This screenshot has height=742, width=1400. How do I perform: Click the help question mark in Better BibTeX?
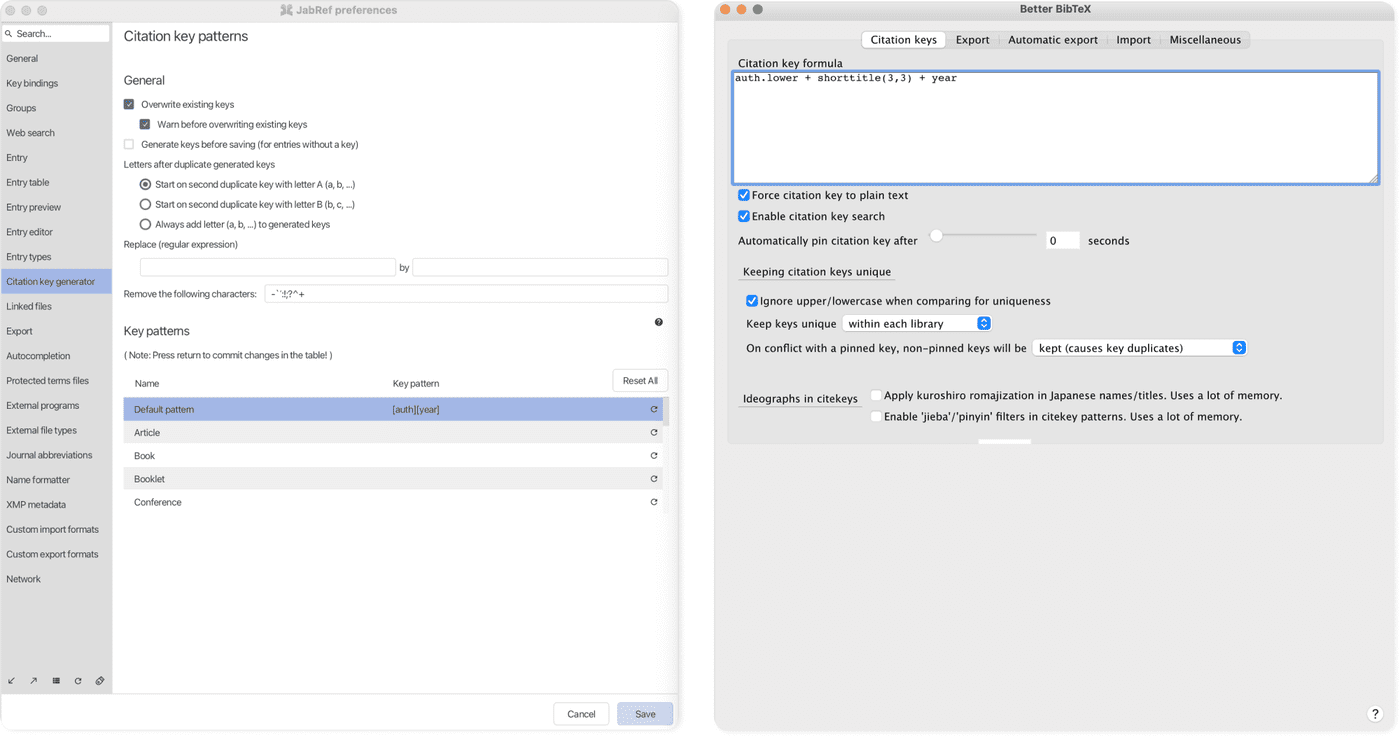pos(1375,713)
